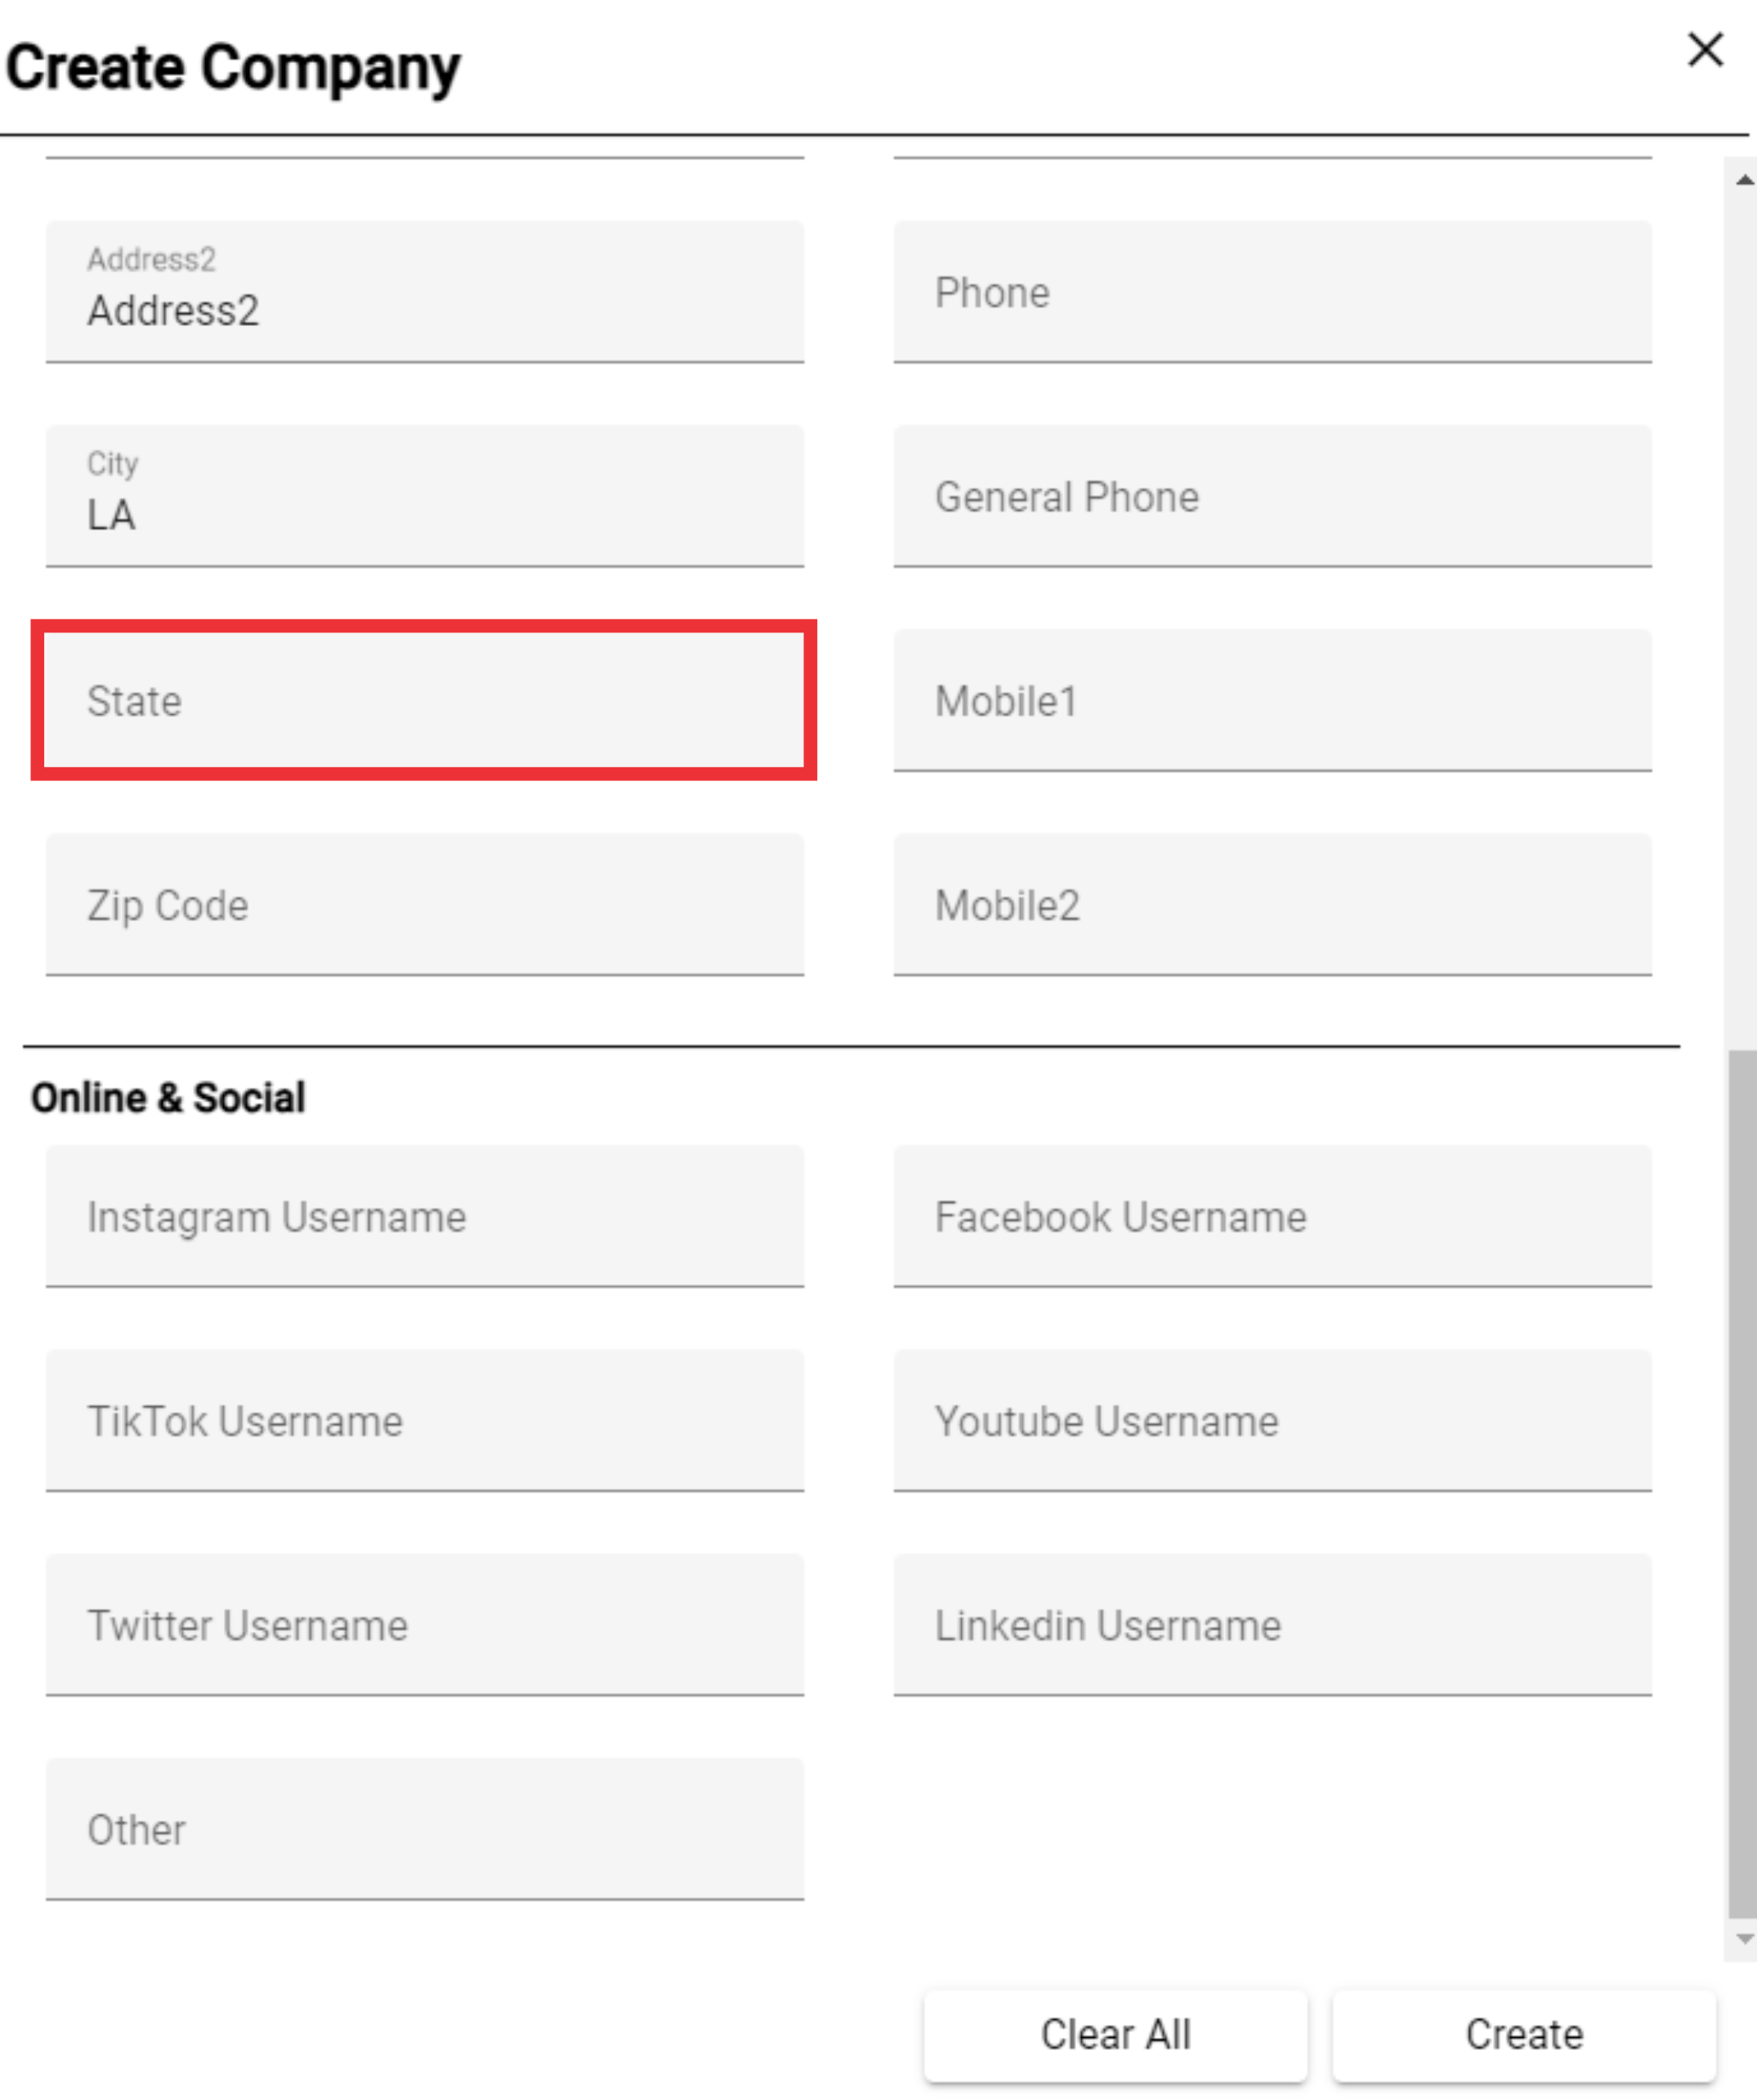Click the Create button
This screenshot has width=1757, height=2100.
click(x=1524, y=2034)
